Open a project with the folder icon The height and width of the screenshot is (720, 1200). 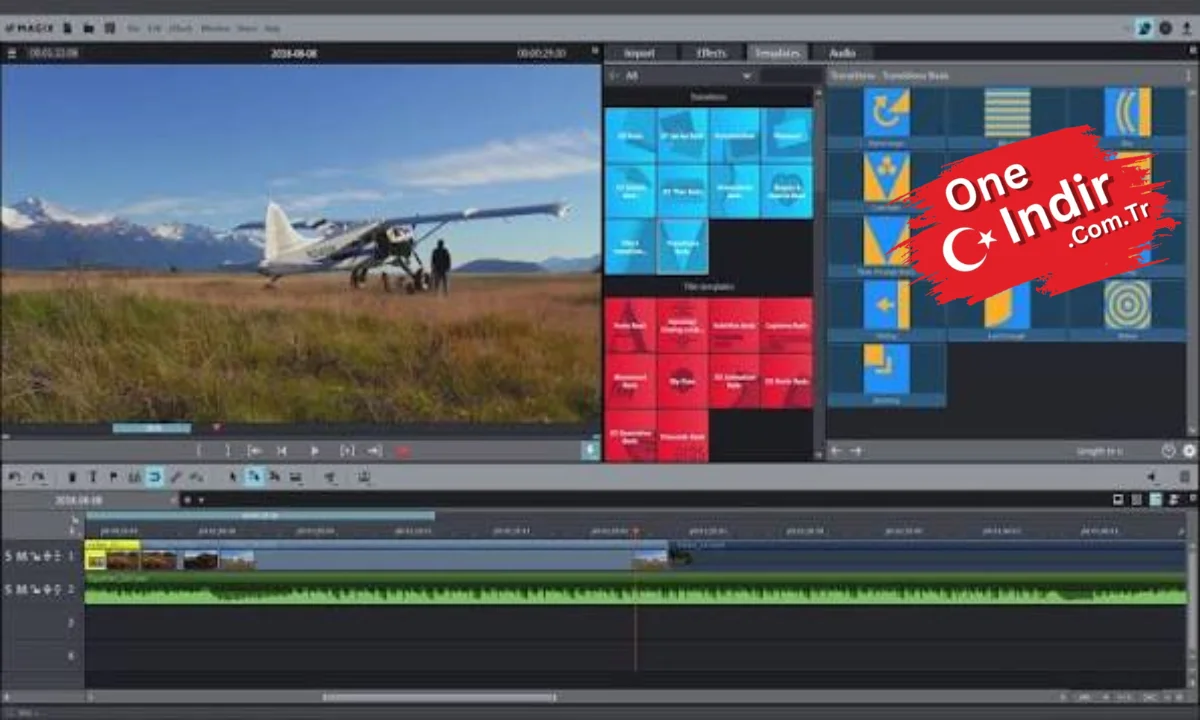[x=88, y=28]
